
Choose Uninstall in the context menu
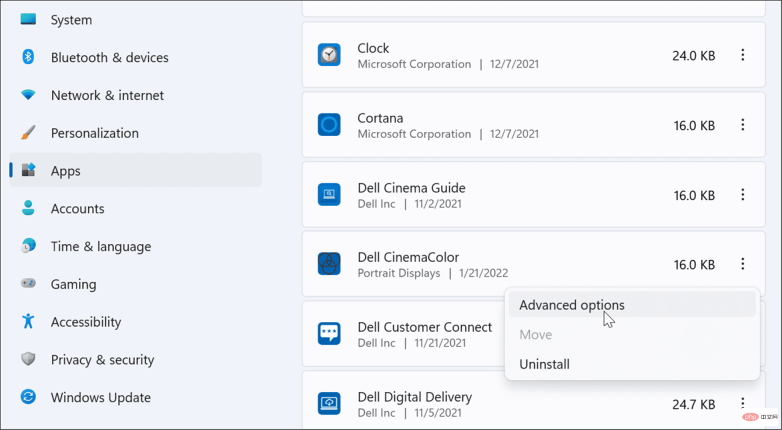click(x=632, y=364)
